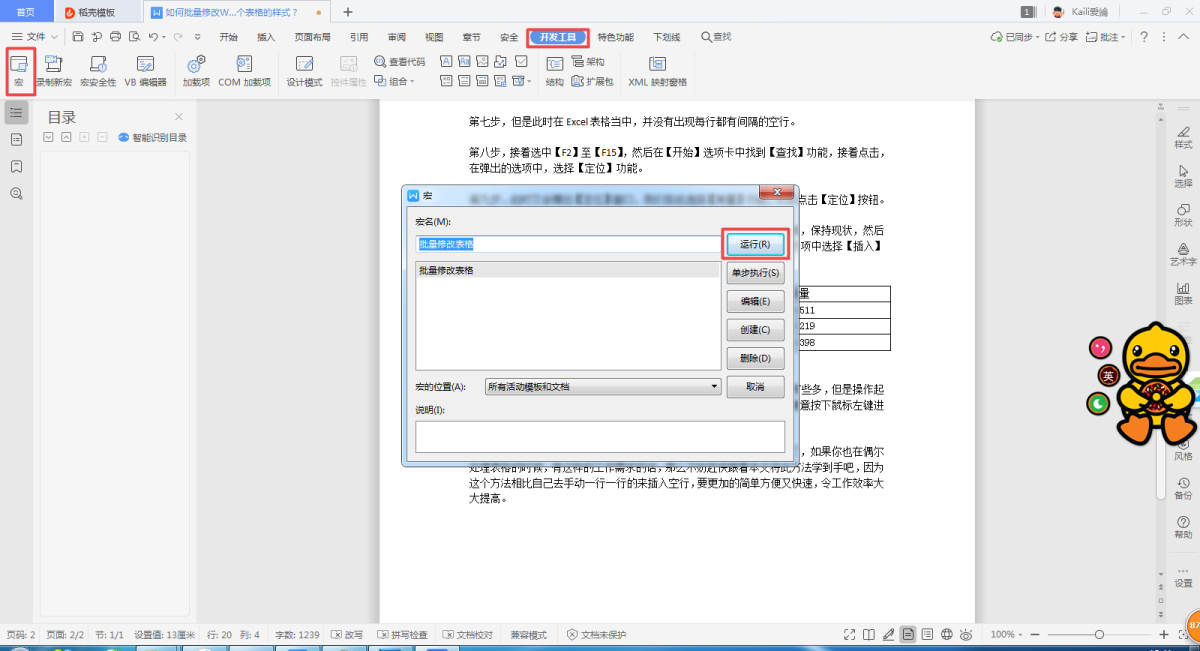Screen dimensions: 1200x651
Task: Enable 设计模式 design mode
Action: coord(304,70)
